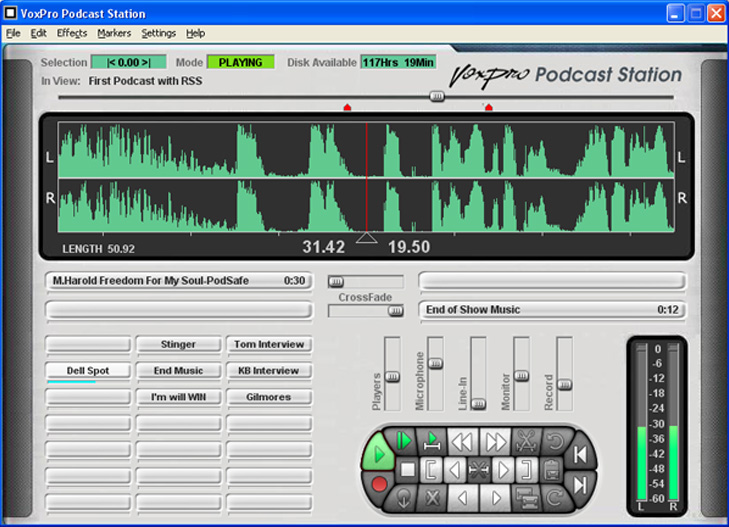Jump to start with skip-to-beginning button
The image size is (729, 527).
(x=580, y=455)
